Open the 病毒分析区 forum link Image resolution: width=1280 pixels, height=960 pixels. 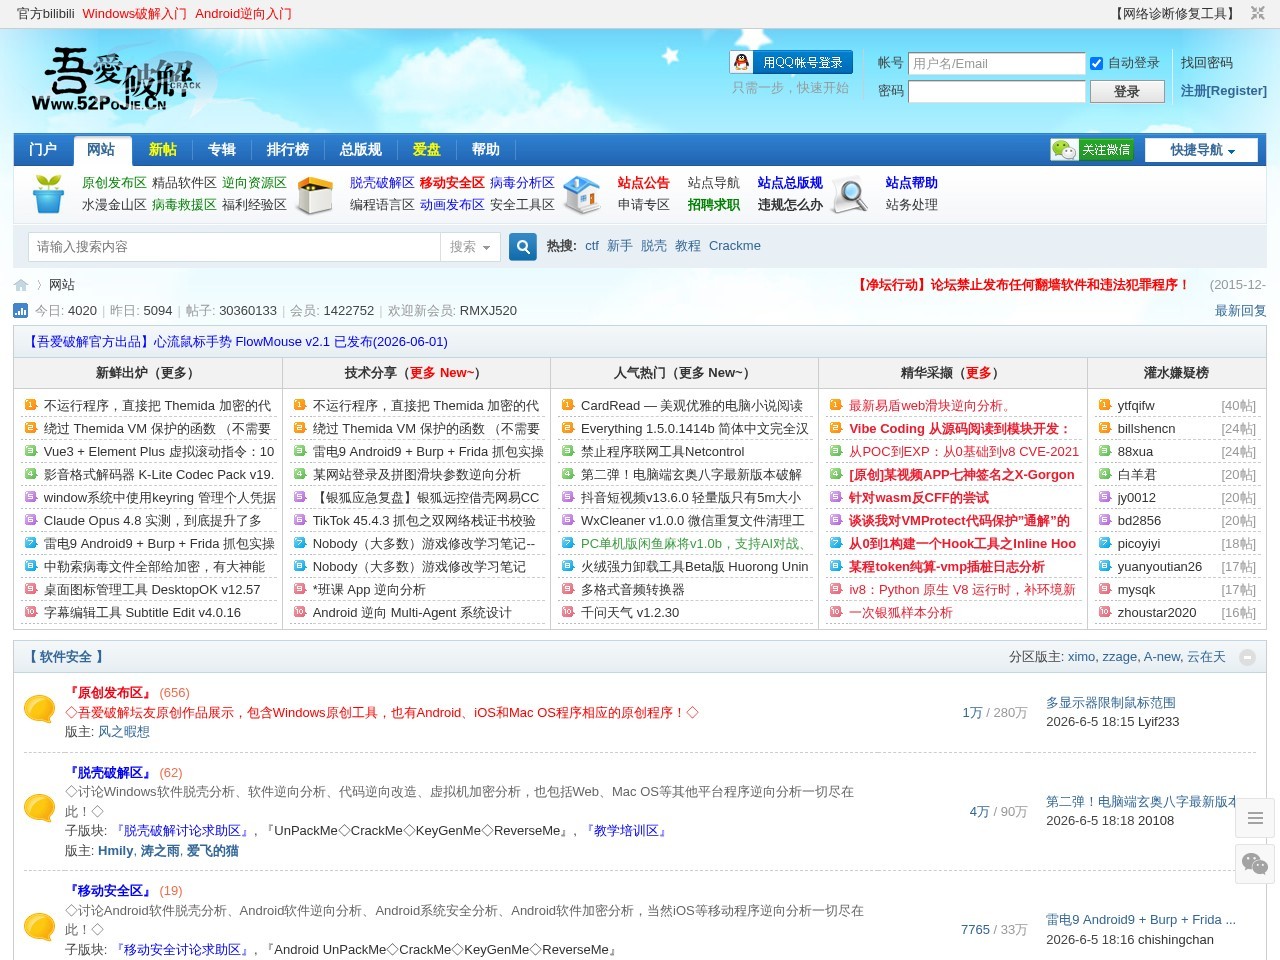(x=522, y=183)
